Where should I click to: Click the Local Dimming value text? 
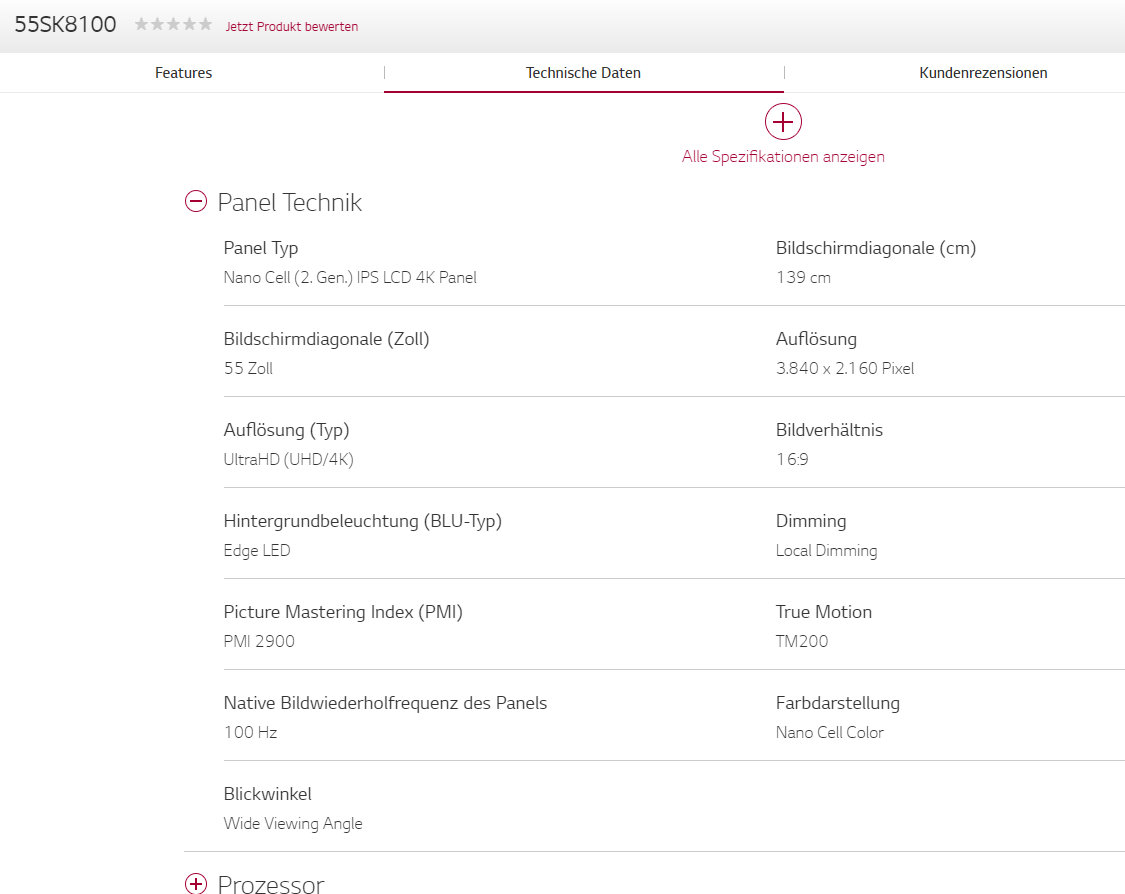tap(826, 551)
